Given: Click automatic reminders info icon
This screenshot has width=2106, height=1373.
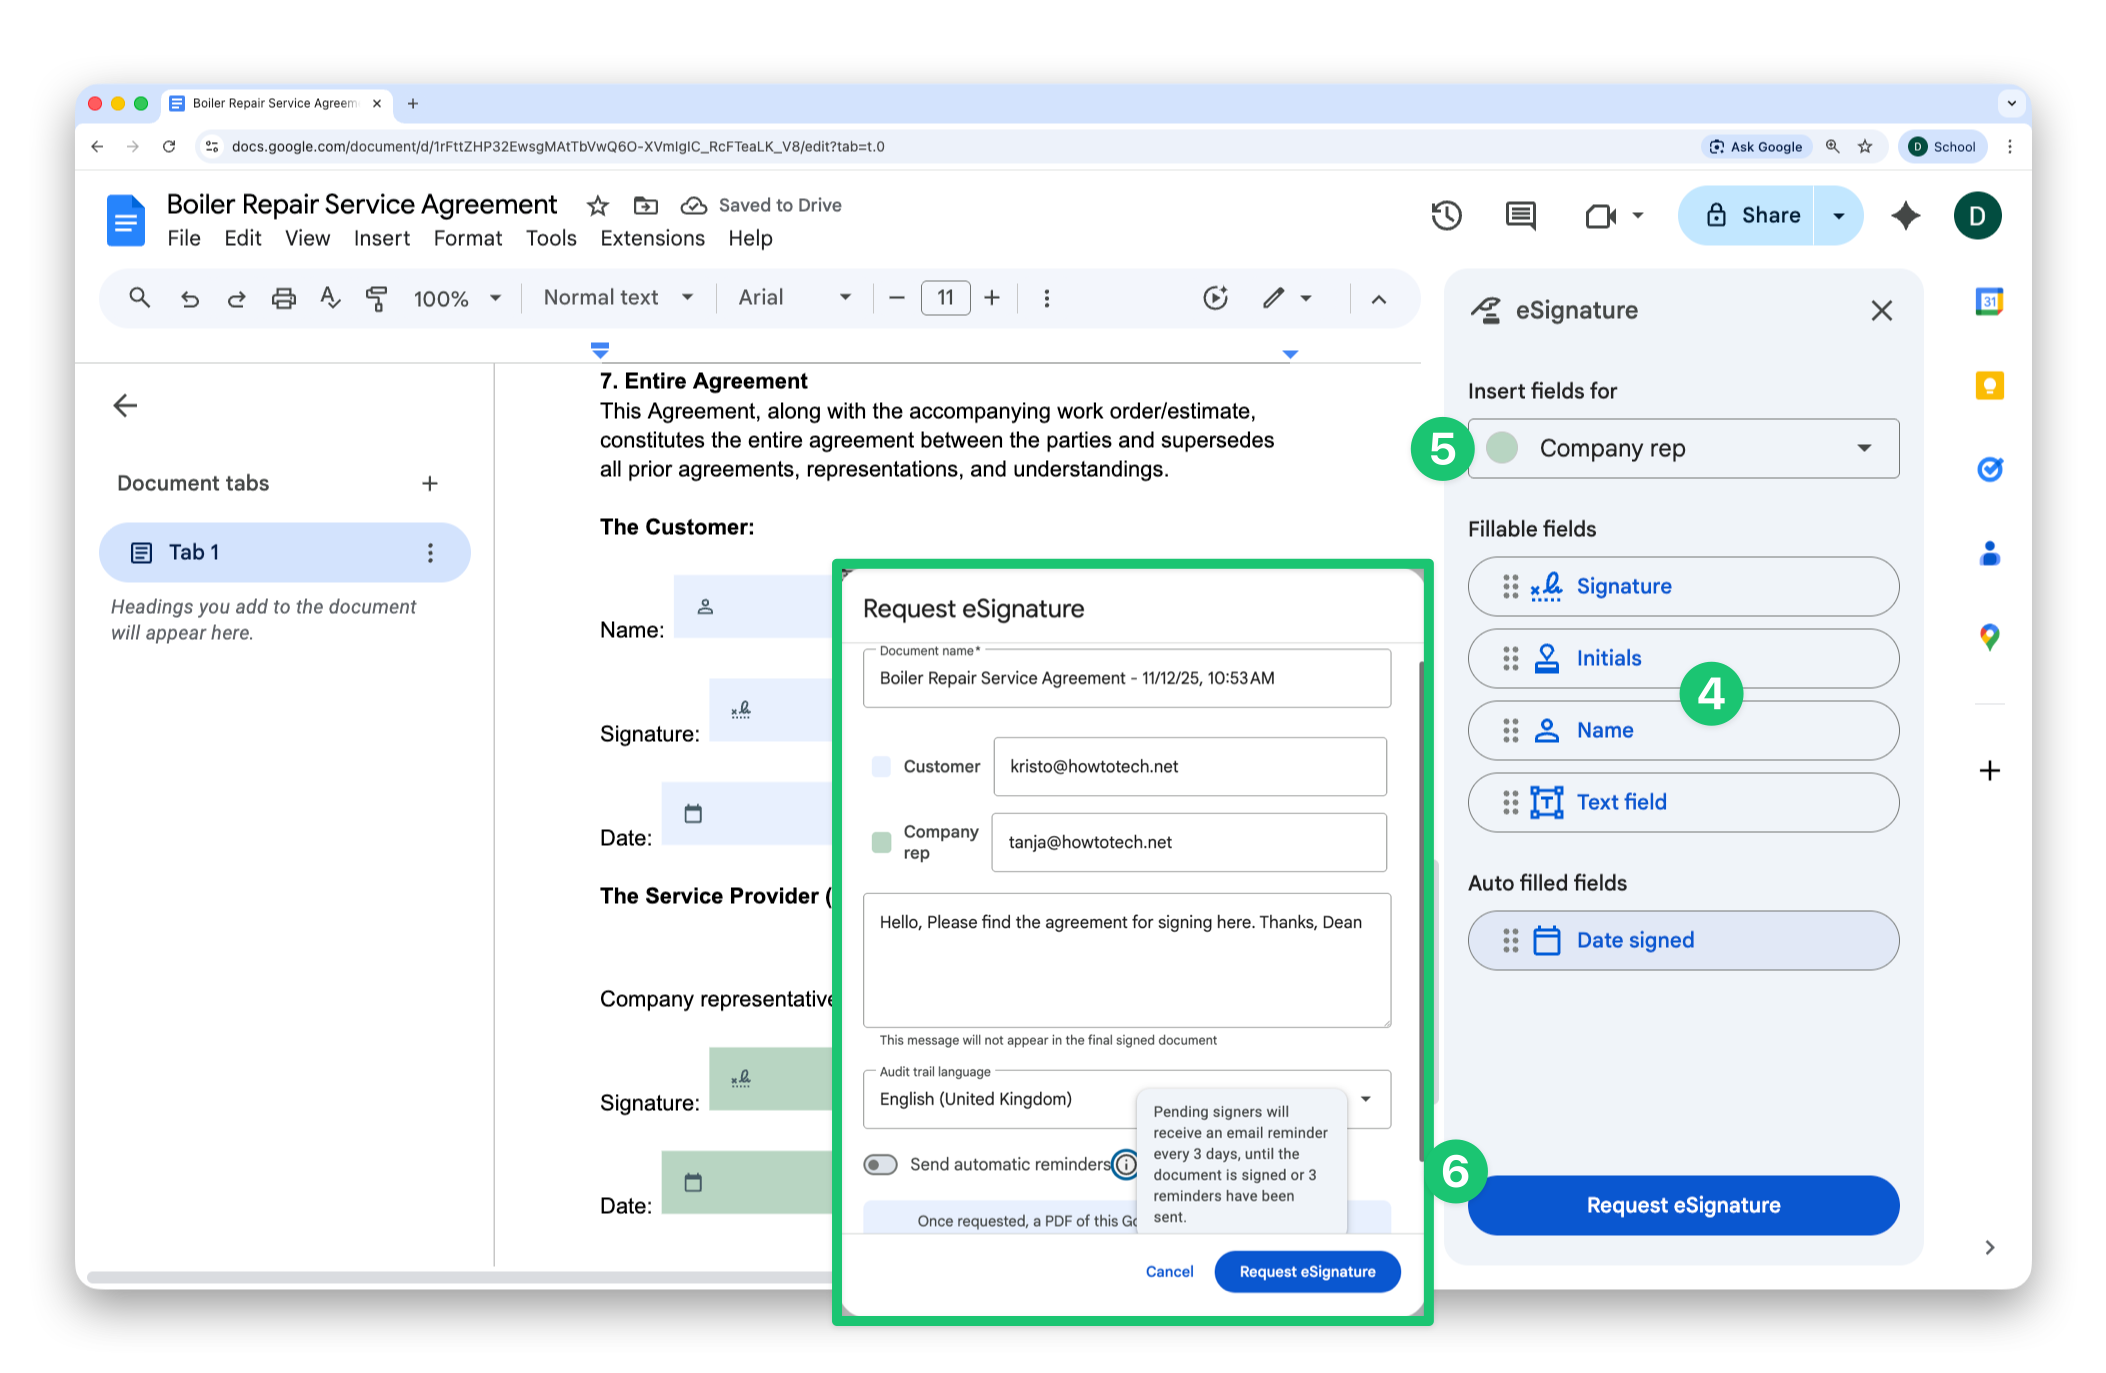Looking at the screenshot, I should point(1126,1165).
